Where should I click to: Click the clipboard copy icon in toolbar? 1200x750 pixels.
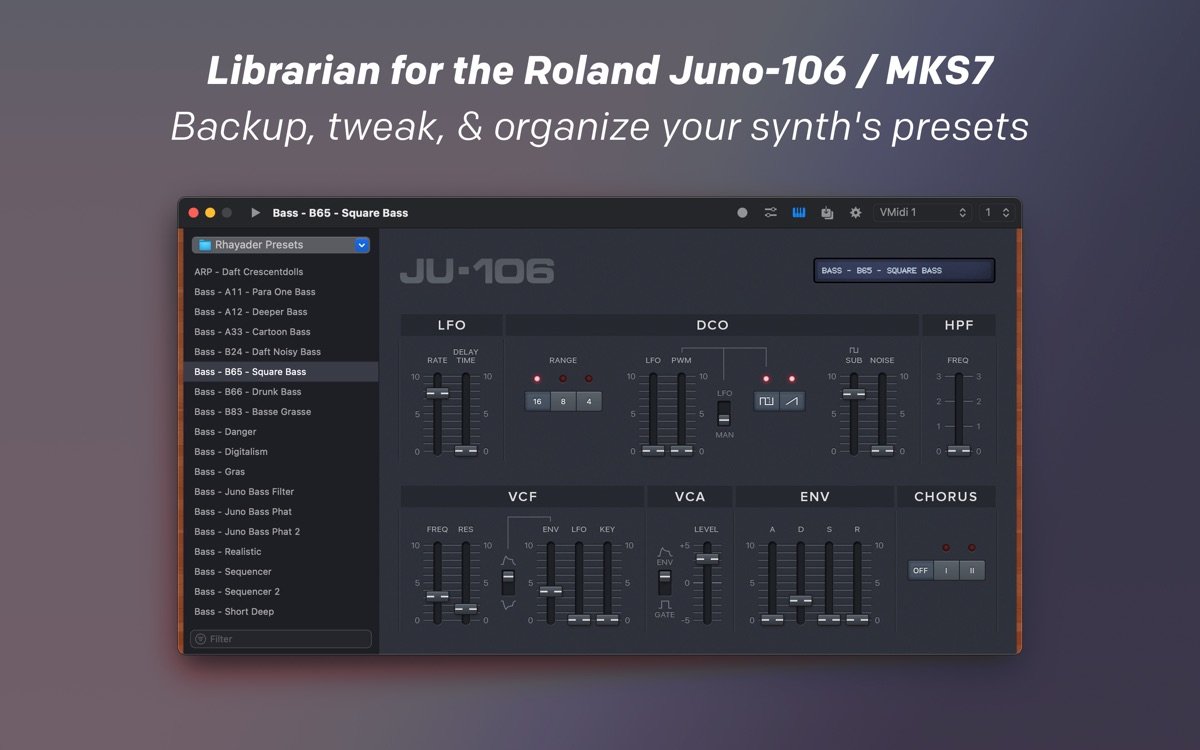(x=827, y=212)
